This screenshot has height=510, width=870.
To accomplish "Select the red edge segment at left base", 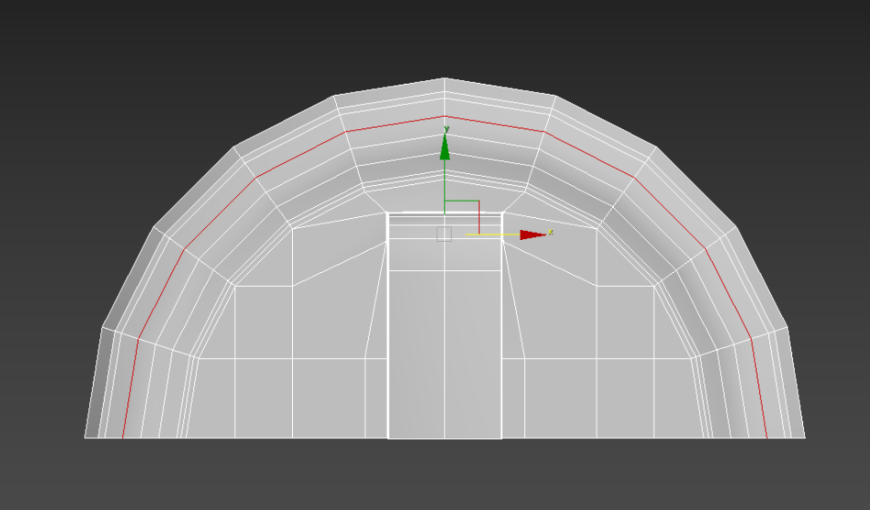I will coord(130,387).
